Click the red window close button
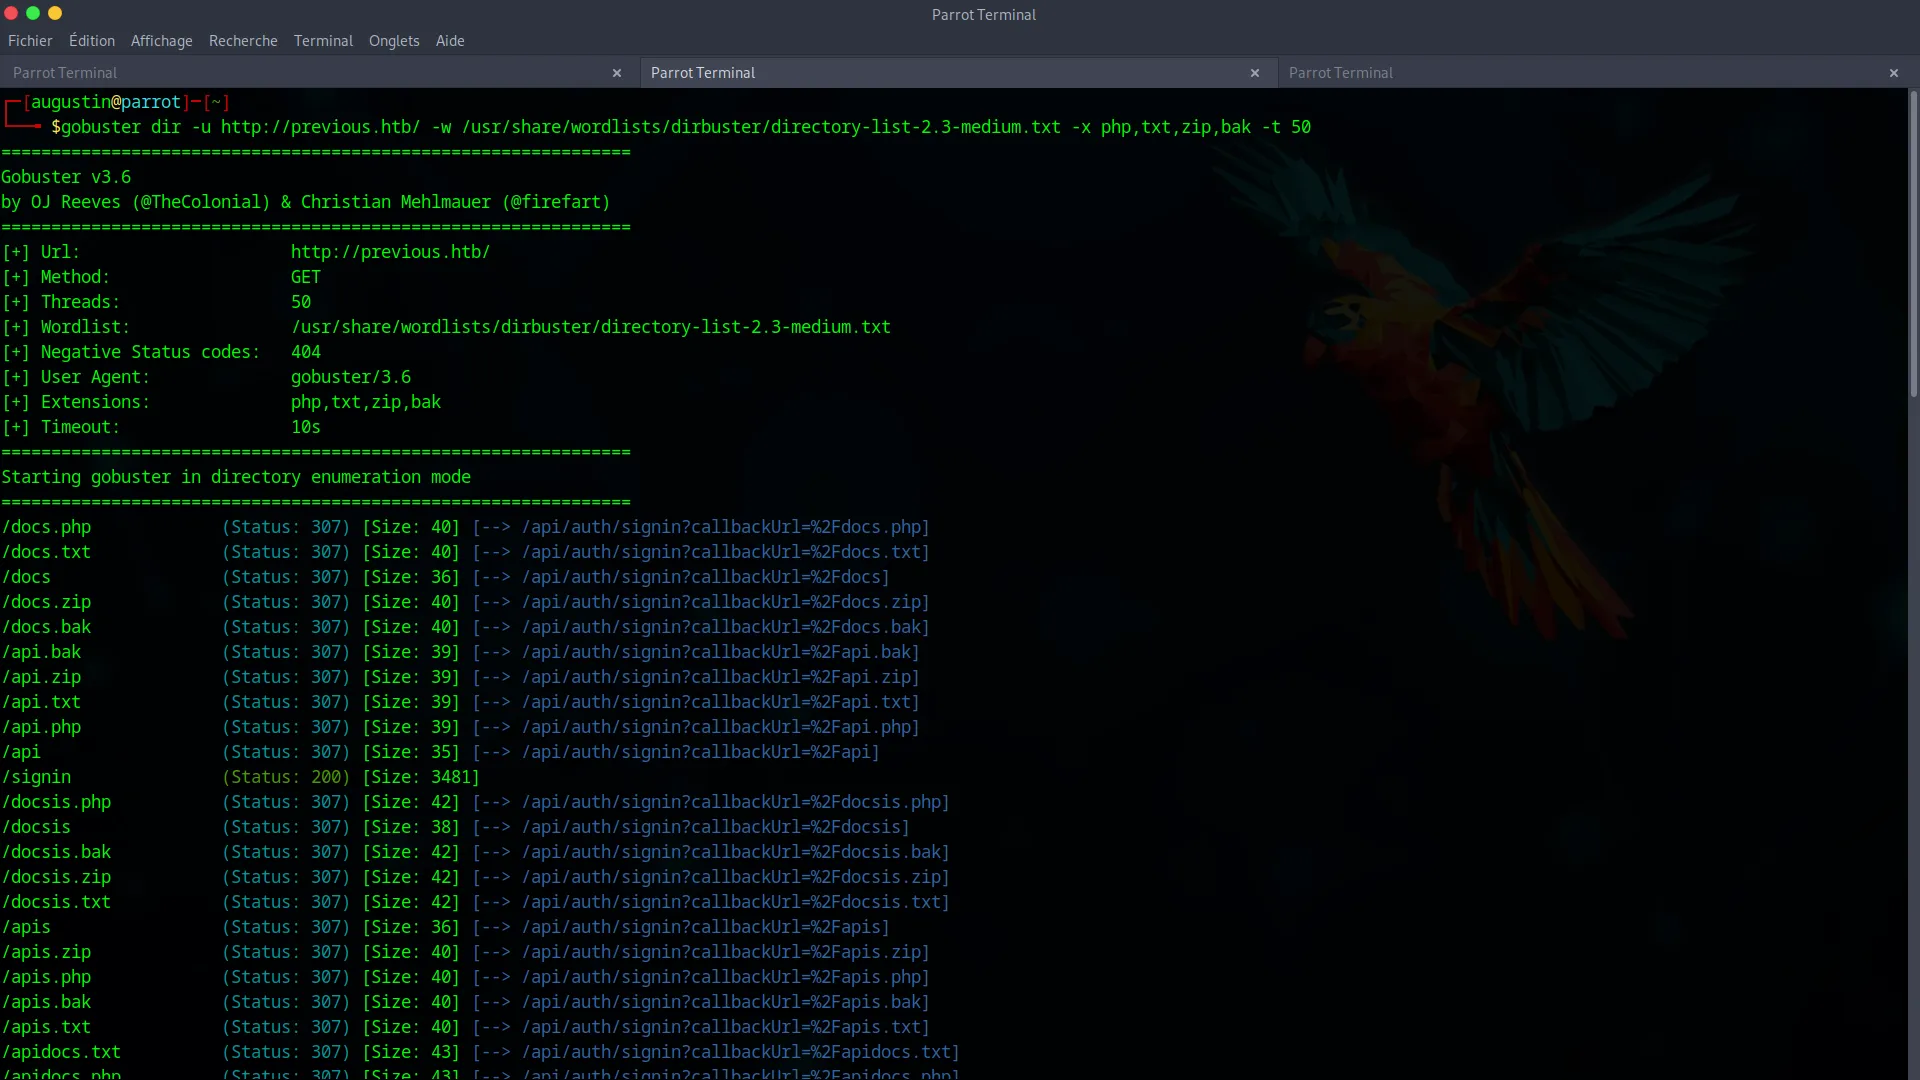The image size is (1920, 1080). (x=11, y=13)
